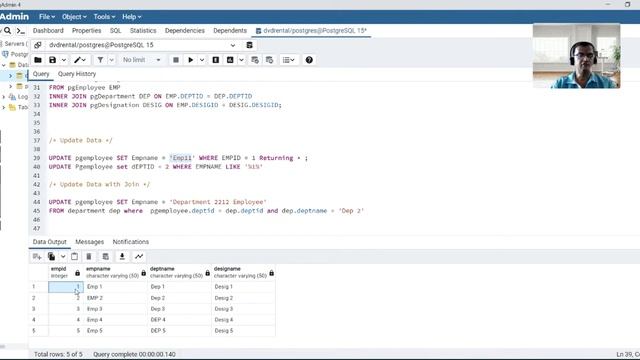The image size is (640, 360).
Task: Open the query tool Help question icon
Action: [x=309, y=60]
